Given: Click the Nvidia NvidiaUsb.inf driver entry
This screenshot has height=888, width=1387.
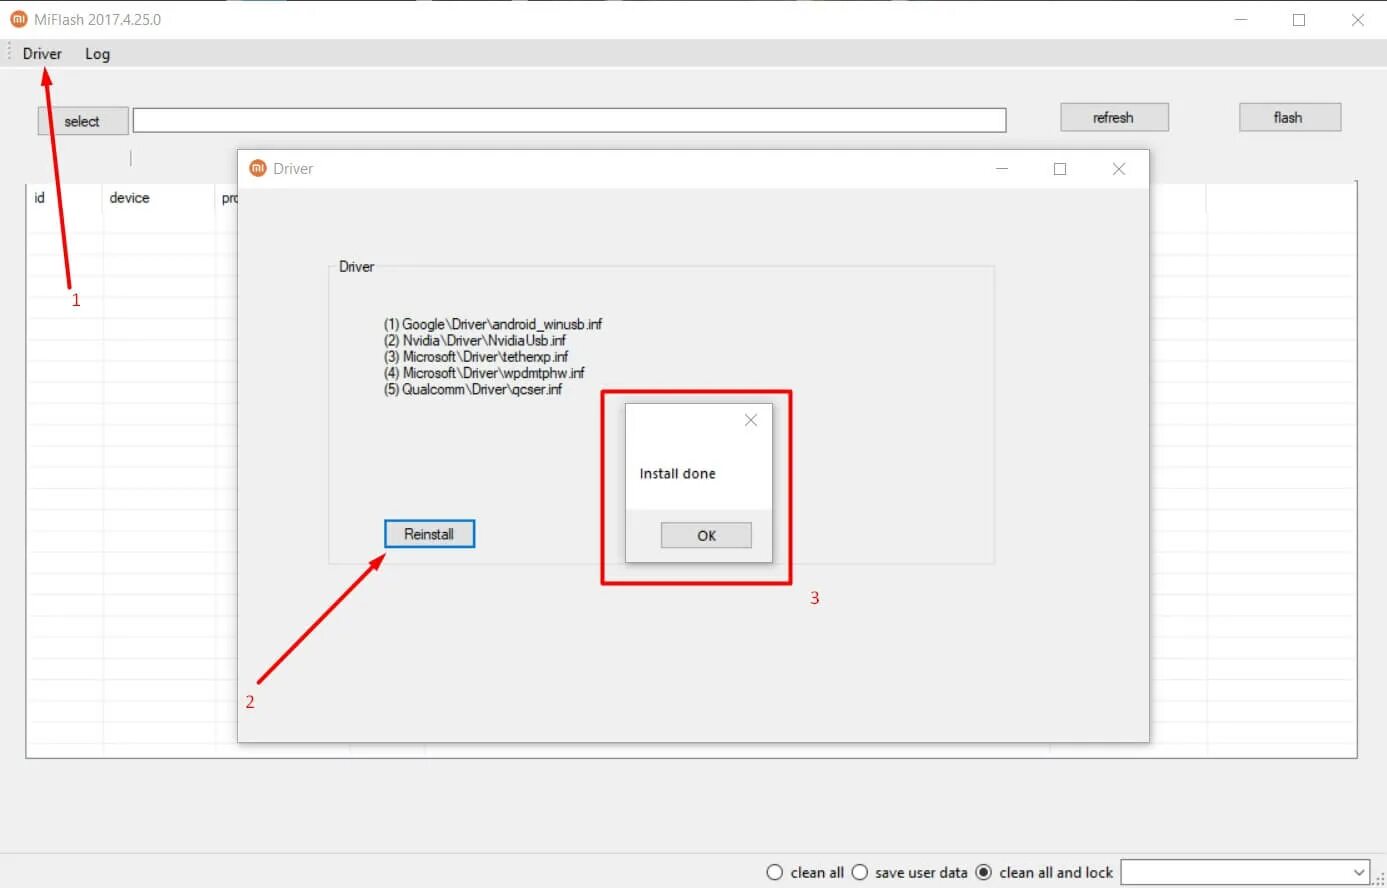Looking at the screenshot, I should 475,340.
